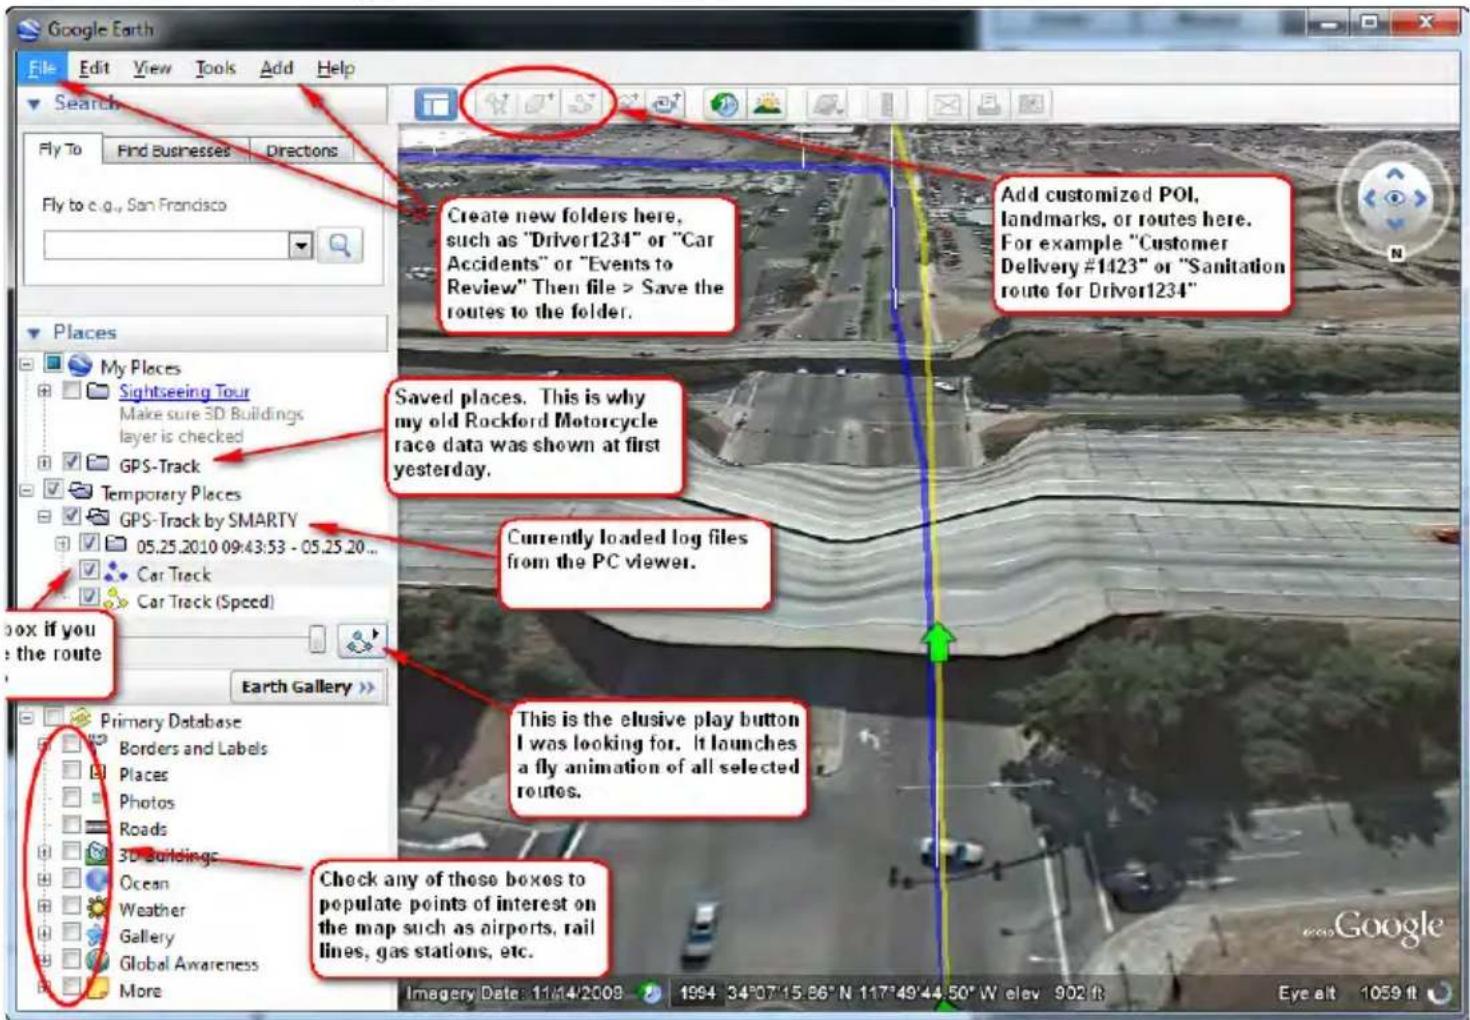Collapse the Places panel triangle
This screenshot has width=1470, height=1020.
tap(34, 333)
